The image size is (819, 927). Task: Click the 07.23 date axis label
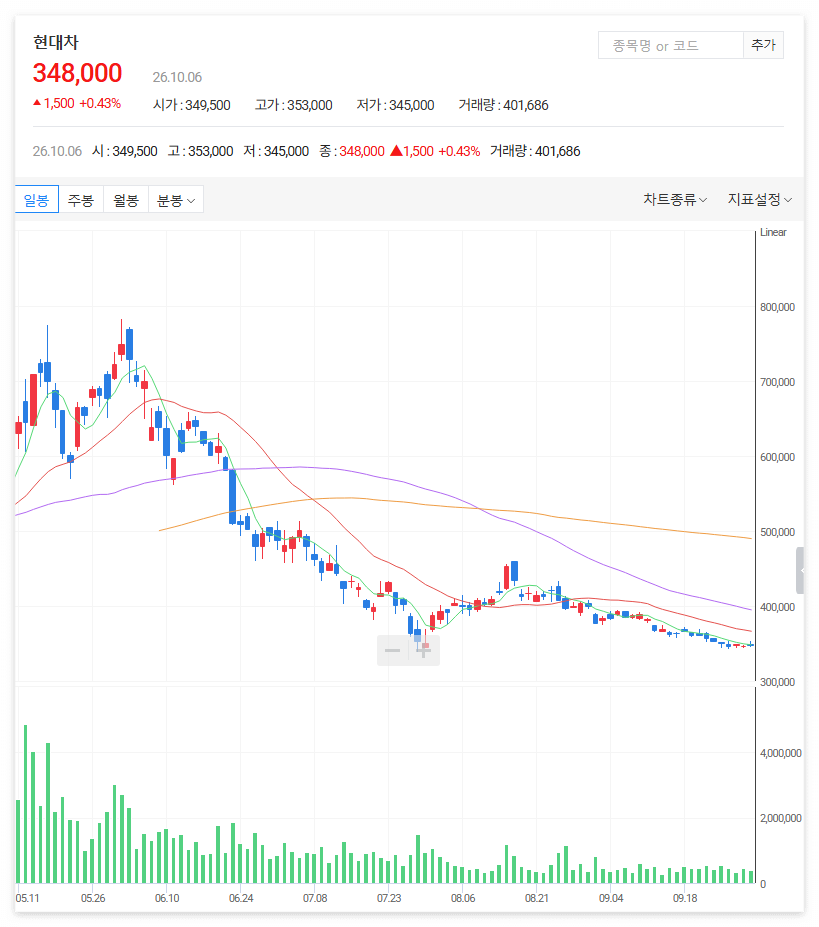pos(389,899)
